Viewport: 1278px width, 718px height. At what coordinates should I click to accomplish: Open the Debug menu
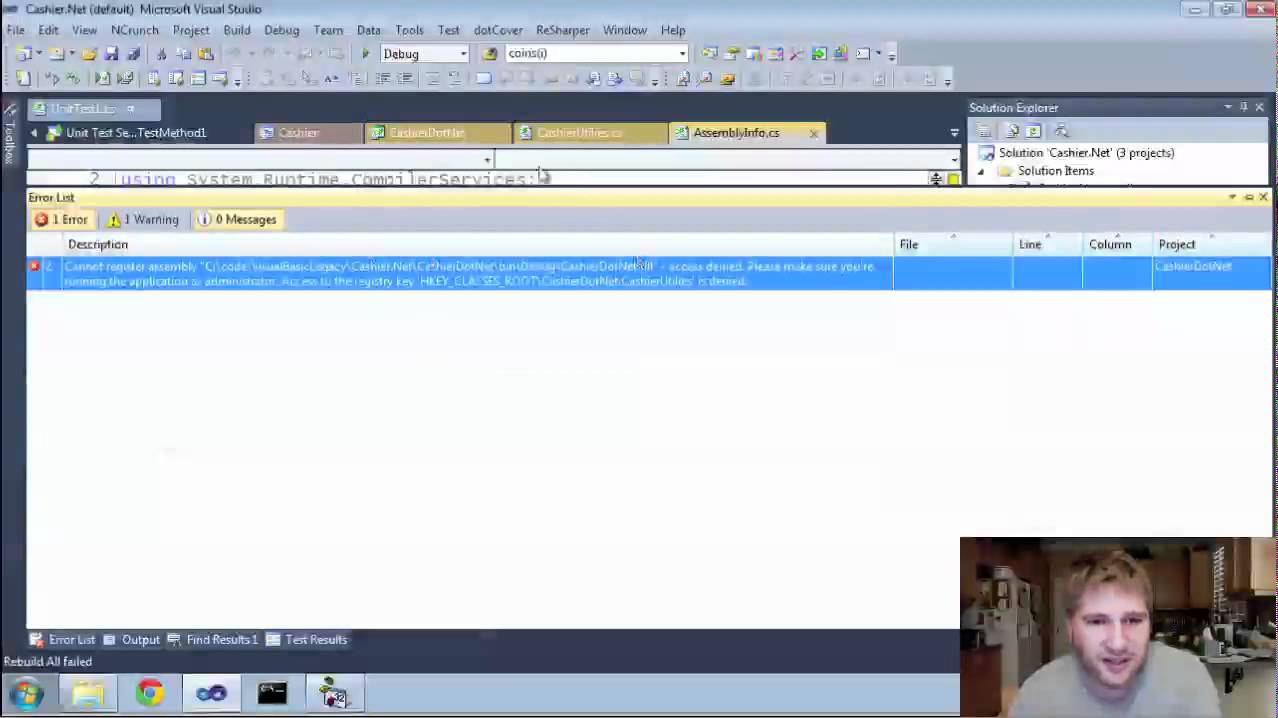pos(282,30)
